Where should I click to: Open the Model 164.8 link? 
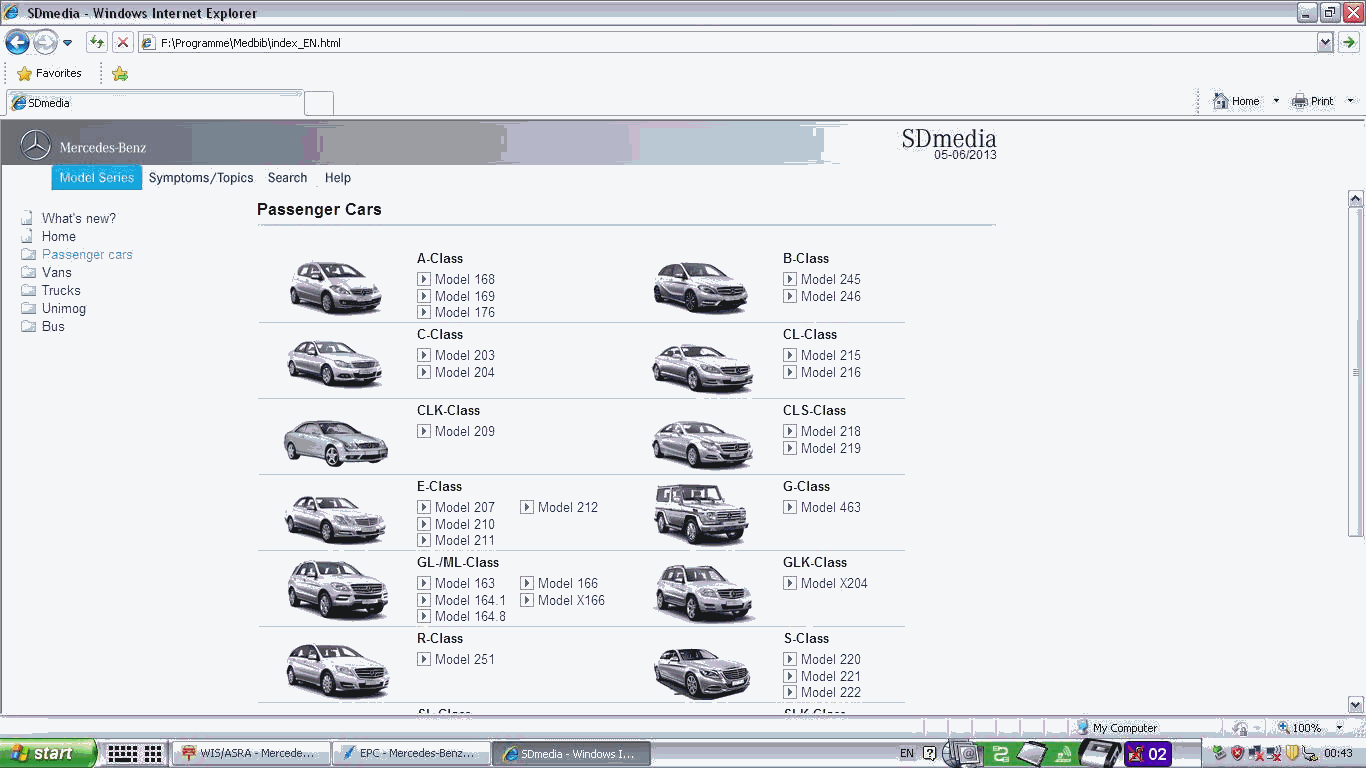click(470, 616)
